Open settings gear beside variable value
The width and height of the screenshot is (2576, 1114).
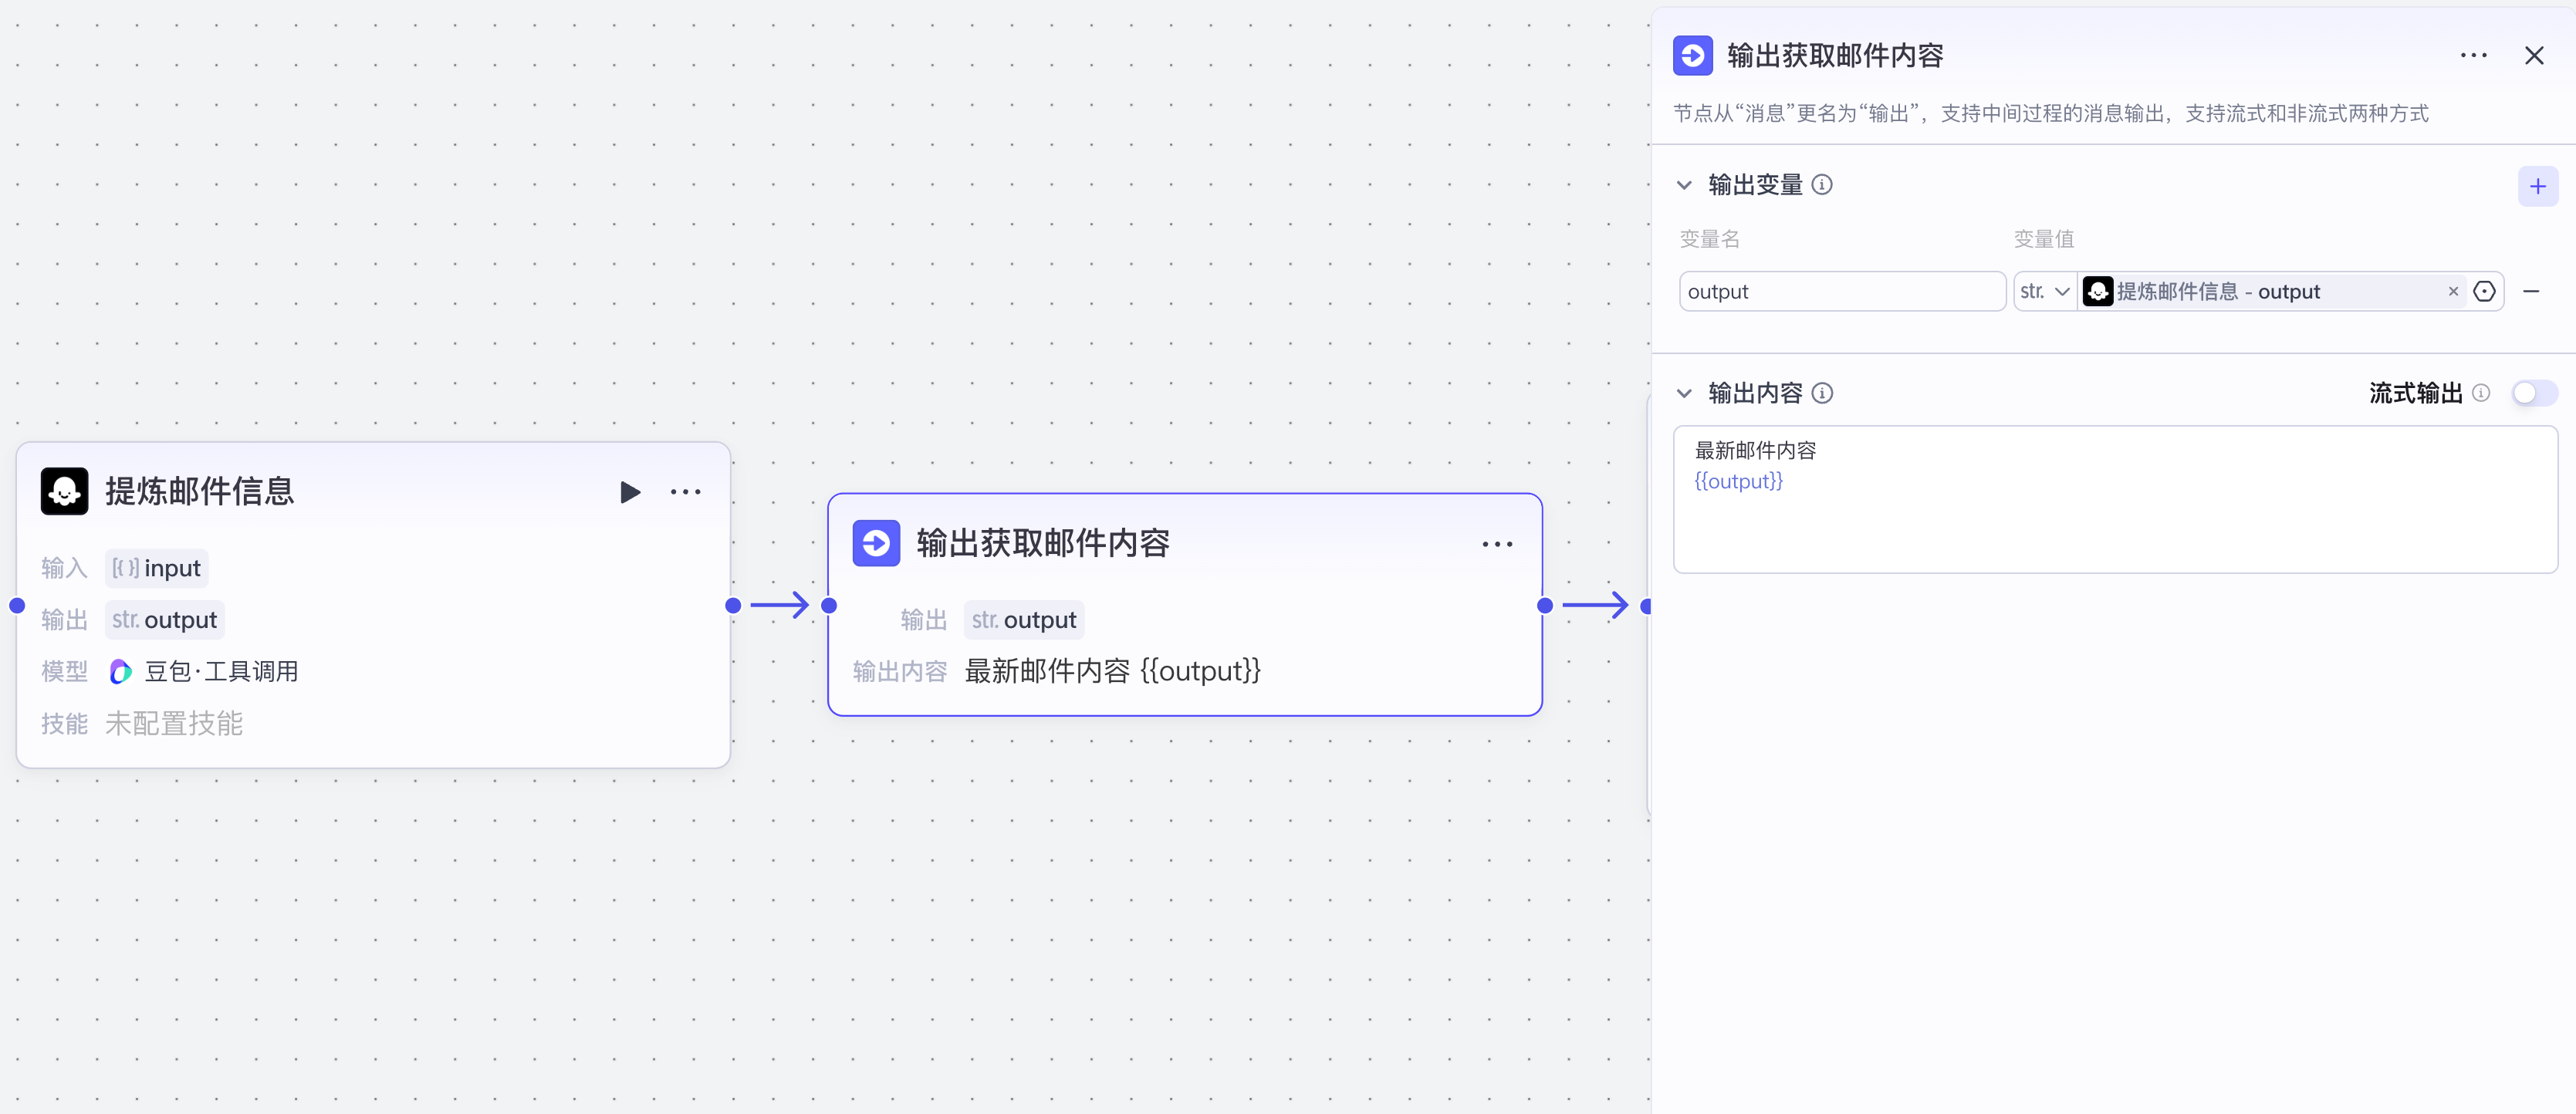pos(2485,291)
